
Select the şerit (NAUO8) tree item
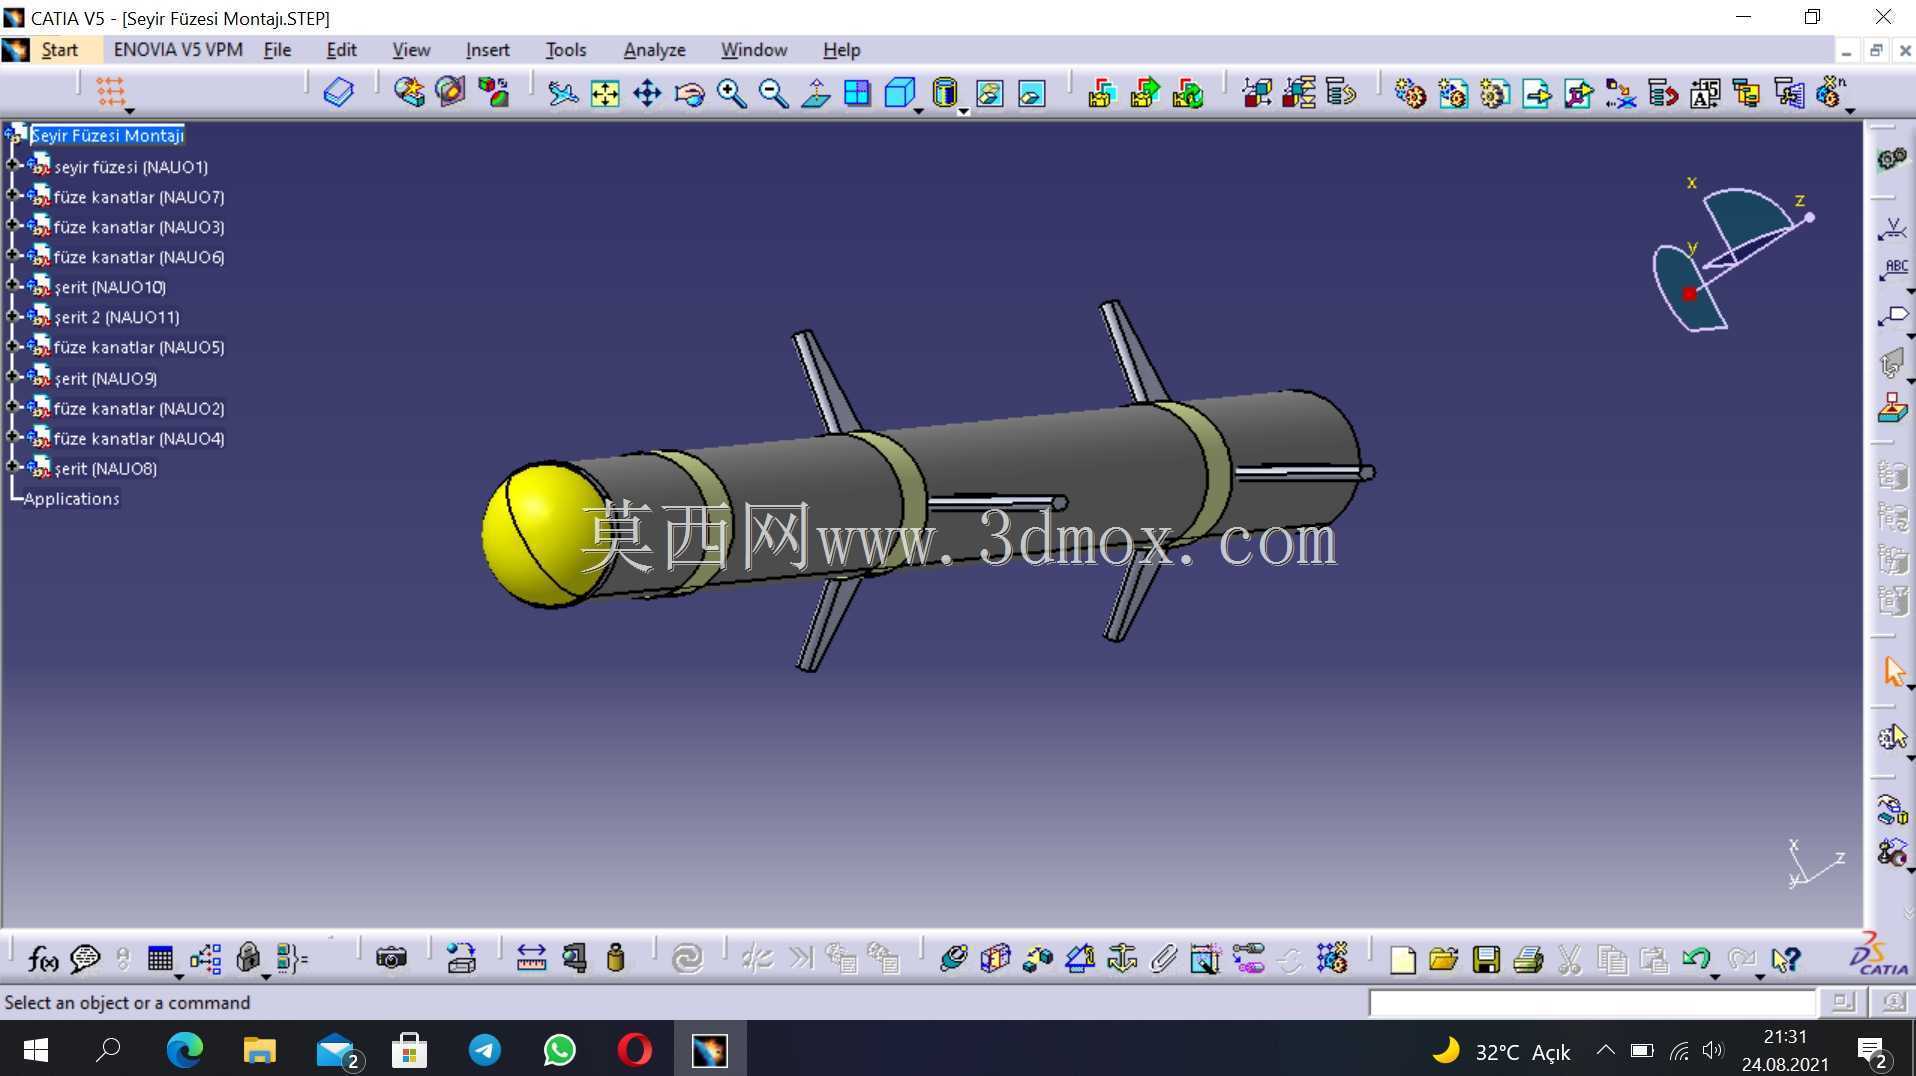coord(105,468)
